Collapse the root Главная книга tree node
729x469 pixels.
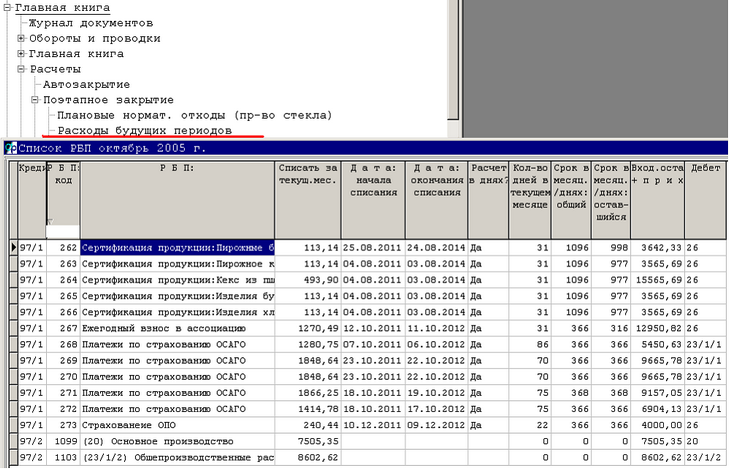(7, 7)
